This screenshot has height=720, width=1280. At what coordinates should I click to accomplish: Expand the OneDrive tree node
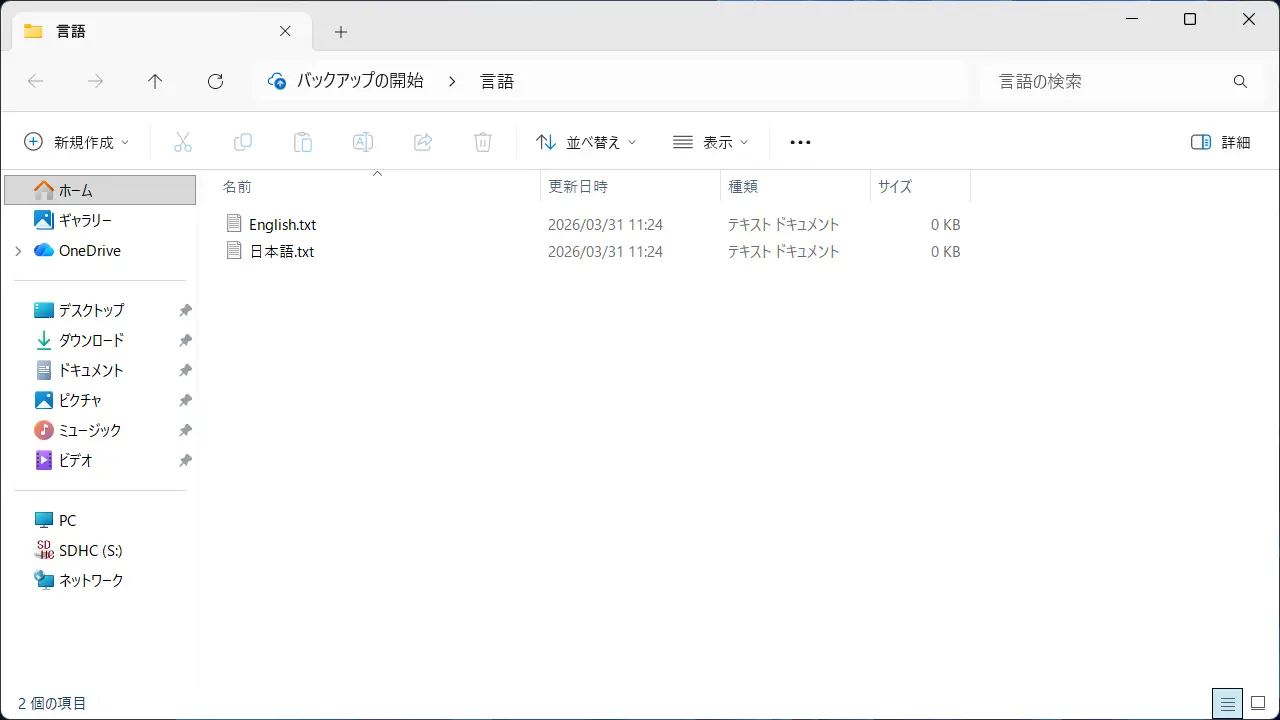pos(18,251)
